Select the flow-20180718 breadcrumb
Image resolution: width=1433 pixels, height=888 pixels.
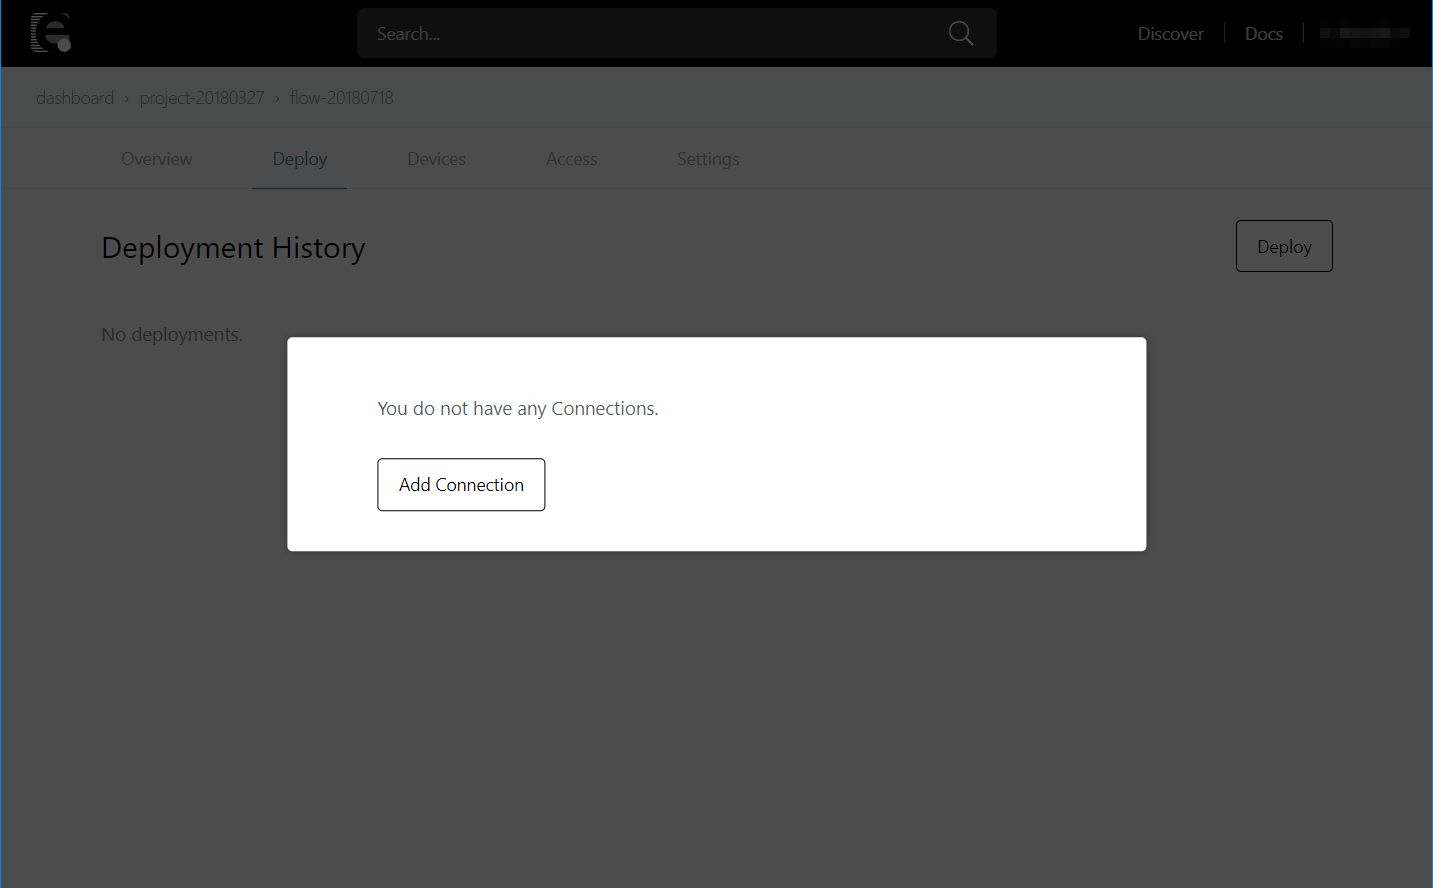341,97
